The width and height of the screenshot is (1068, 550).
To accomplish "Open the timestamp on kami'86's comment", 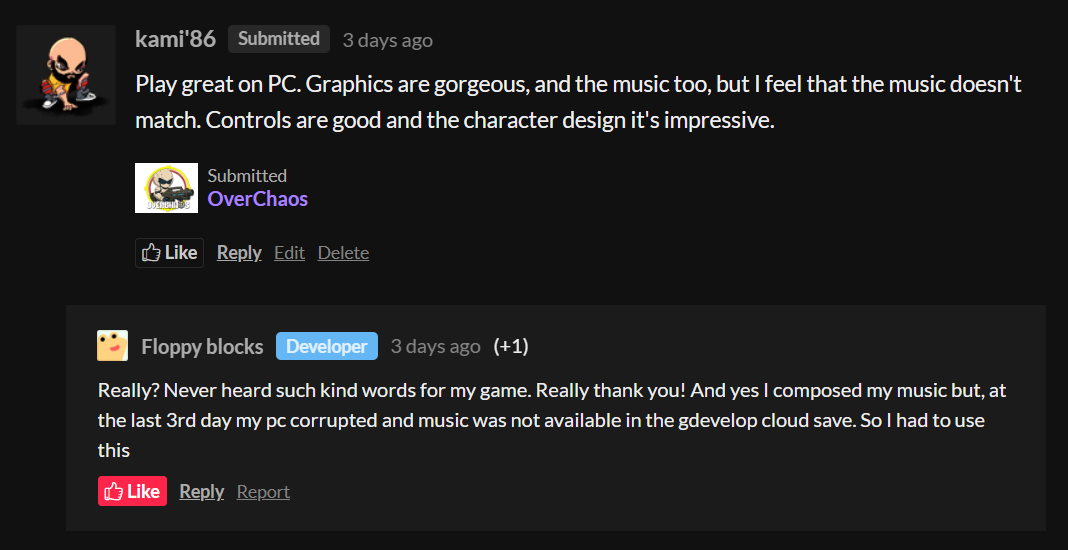I will (387, 40).
